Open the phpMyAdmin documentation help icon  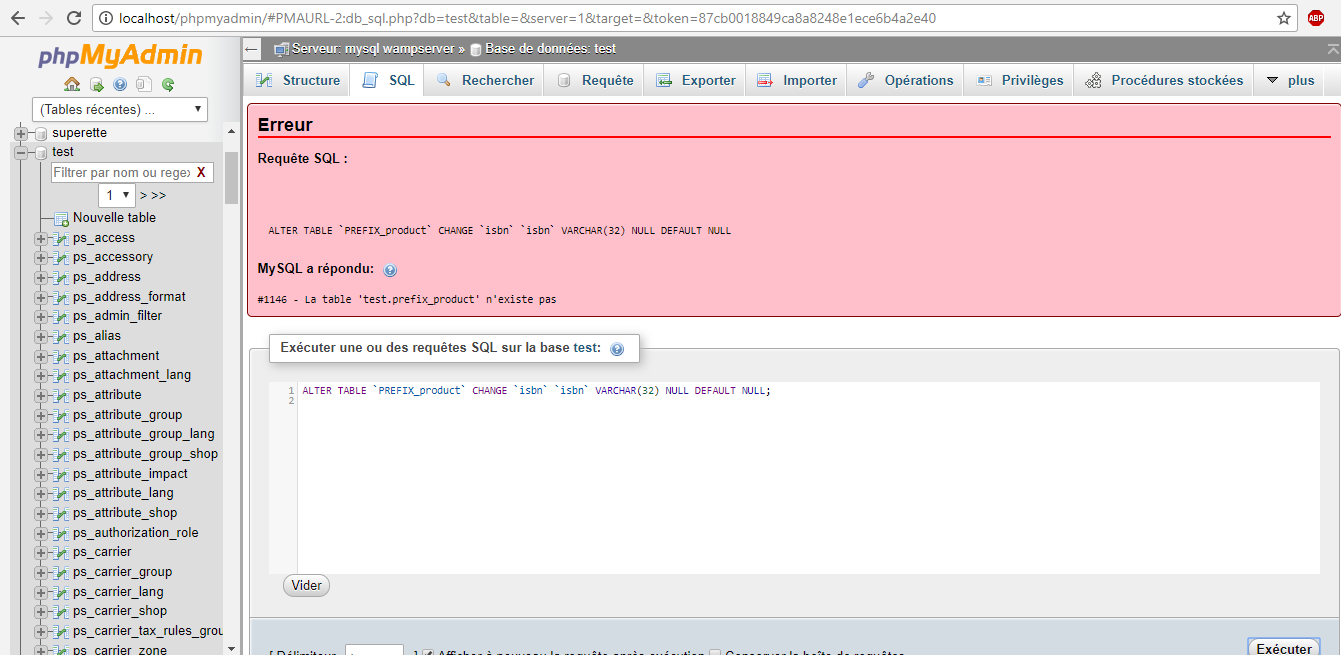click(120, 85)
